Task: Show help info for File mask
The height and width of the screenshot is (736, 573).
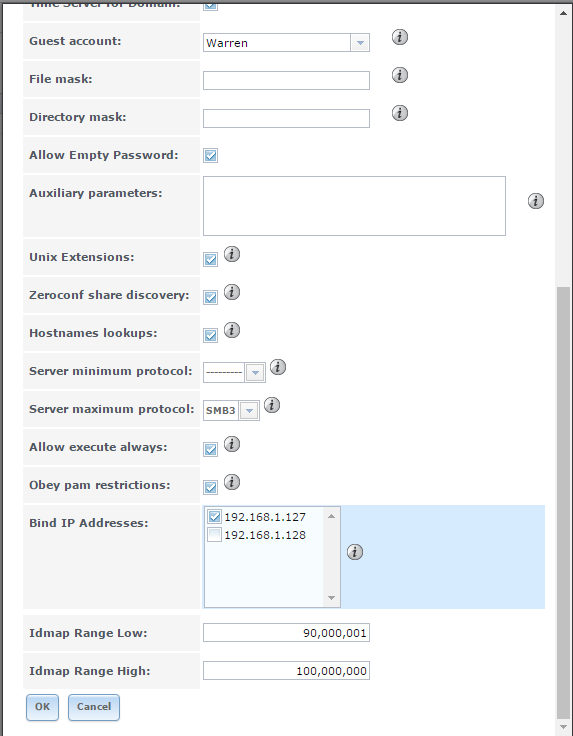Action: (x=399, y=75)
